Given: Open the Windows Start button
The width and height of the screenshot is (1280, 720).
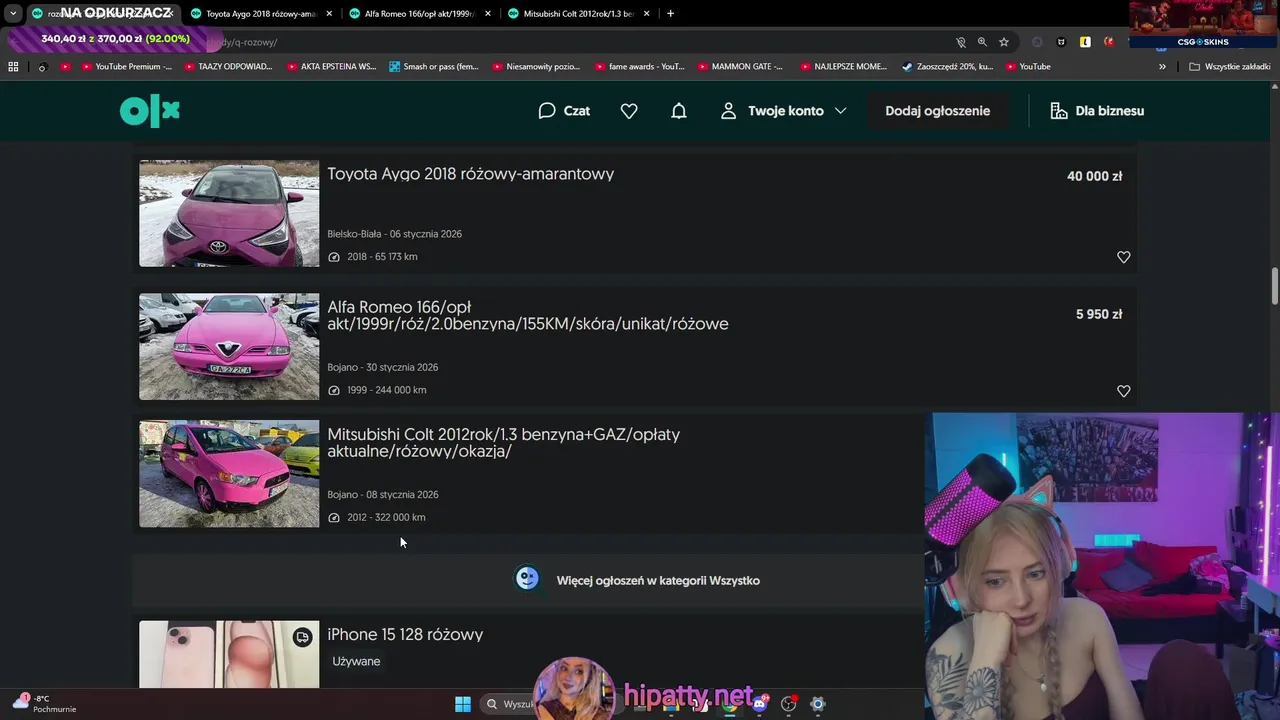Looking at the screenshot, I should click(x=463, y=704).
